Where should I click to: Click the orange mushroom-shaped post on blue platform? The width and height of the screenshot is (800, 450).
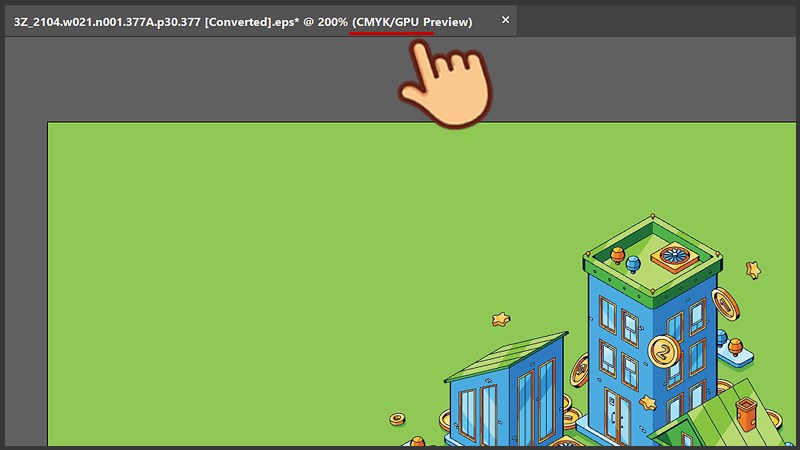click(737, 348)
